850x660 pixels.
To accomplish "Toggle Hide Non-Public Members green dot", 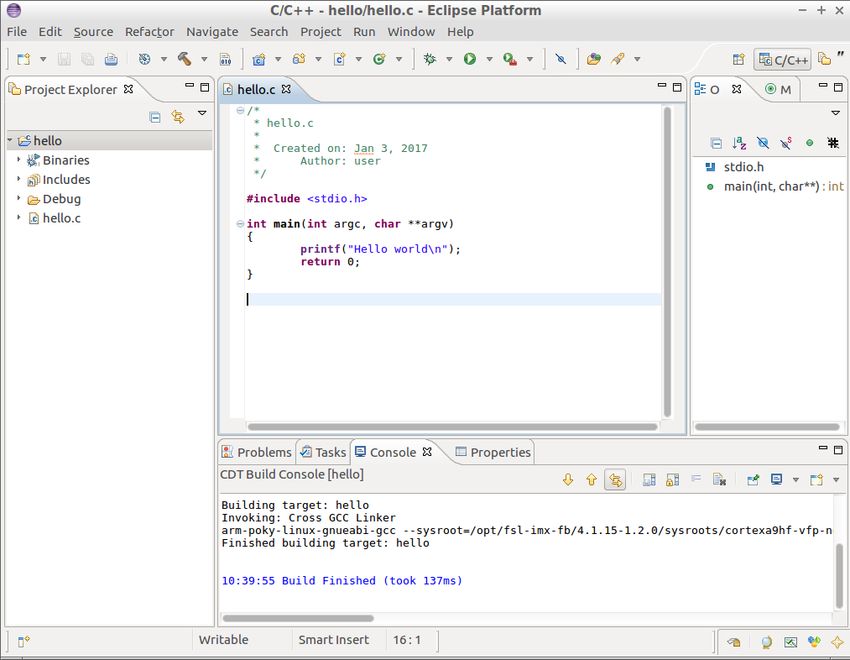I will point(809,143).
